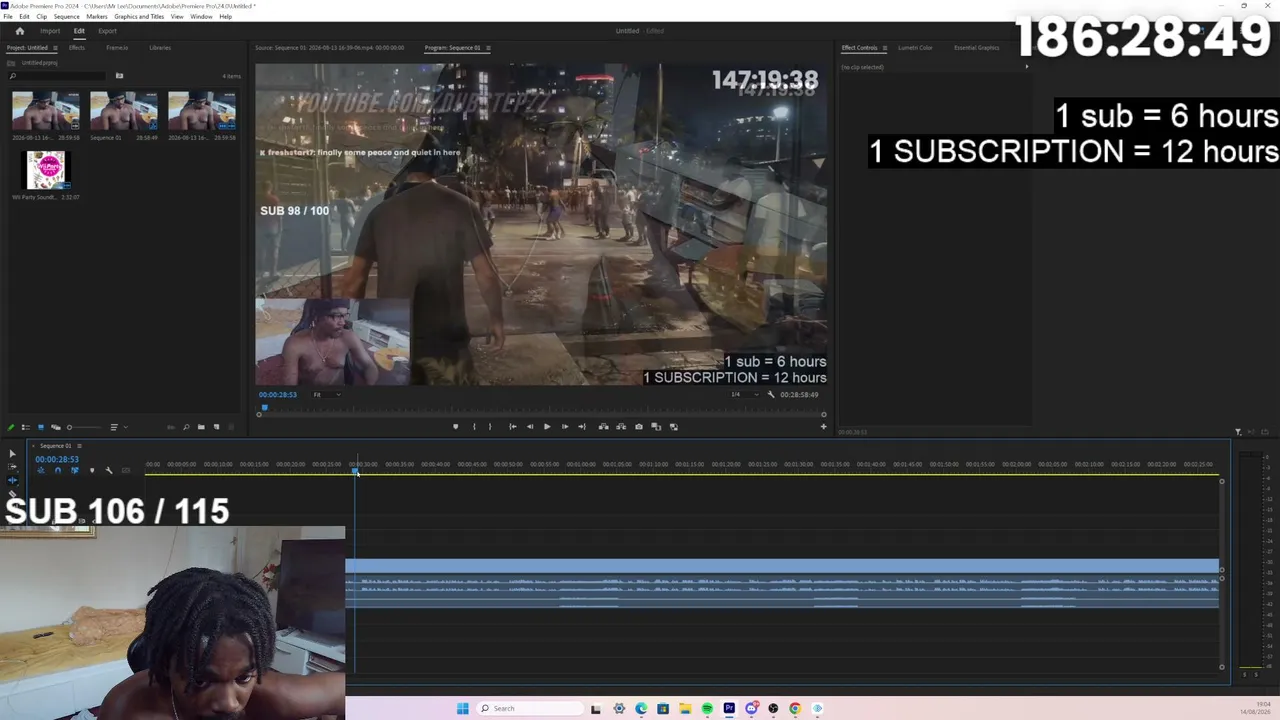Image resolution: width=1280 pixels, height=720 pixels.
Task: Toggle Linked Selection in timeline
Action: click(75, 470)
